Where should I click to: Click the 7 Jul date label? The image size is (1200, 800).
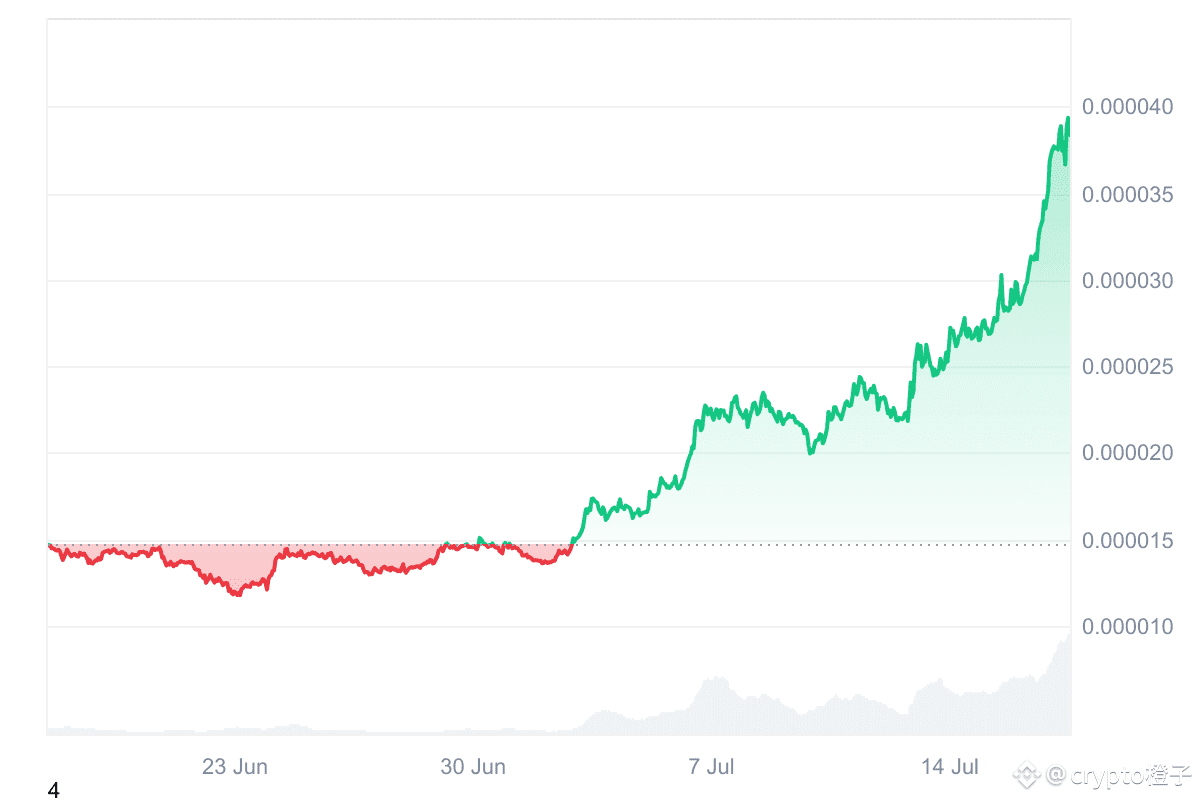[x=711, y=767]
